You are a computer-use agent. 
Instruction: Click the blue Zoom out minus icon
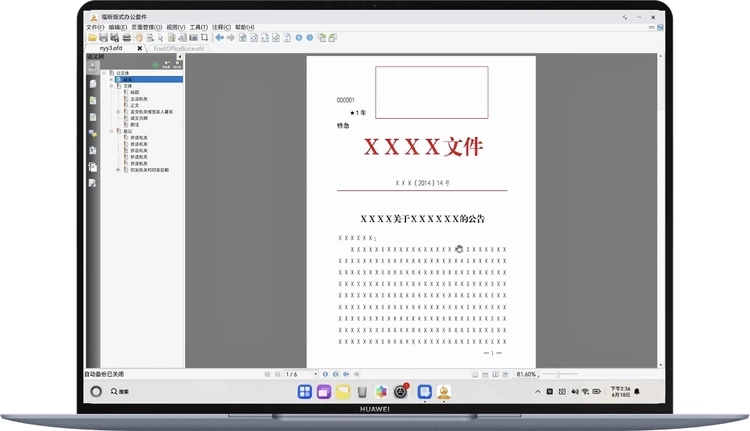point(310,38)
